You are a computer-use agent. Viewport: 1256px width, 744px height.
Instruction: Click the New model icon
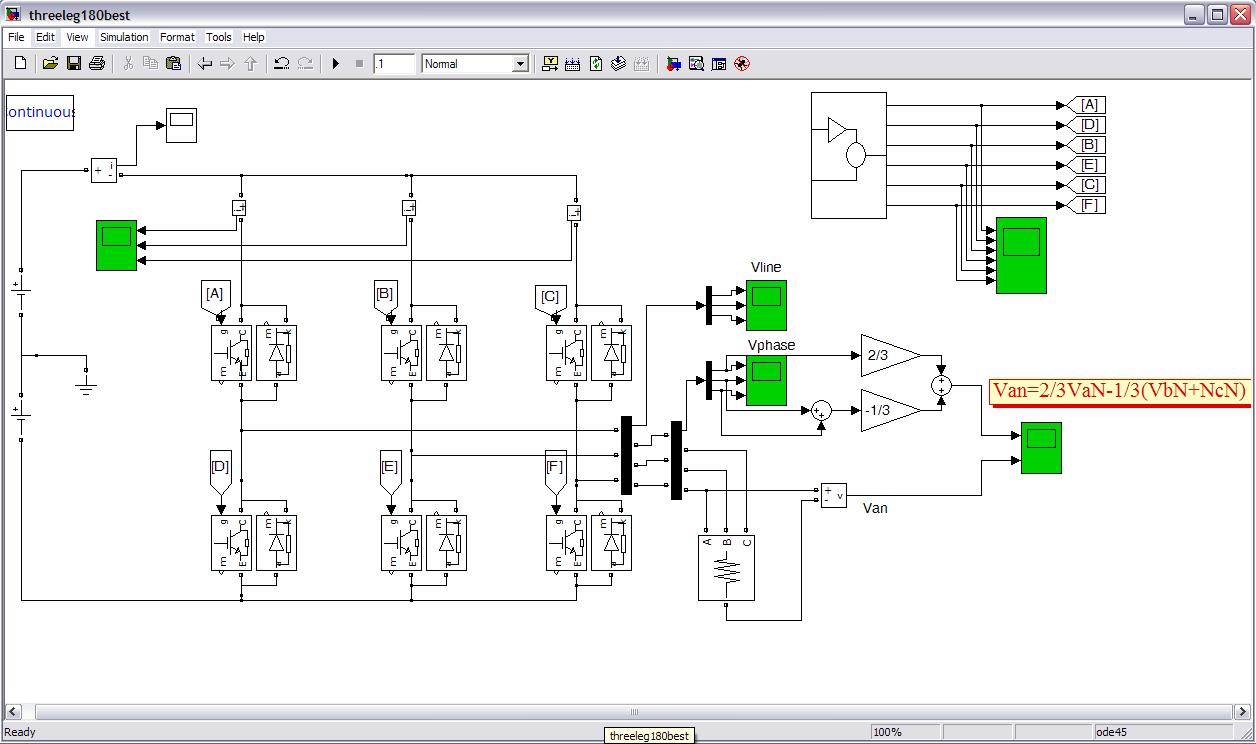(x=20, y=64)
